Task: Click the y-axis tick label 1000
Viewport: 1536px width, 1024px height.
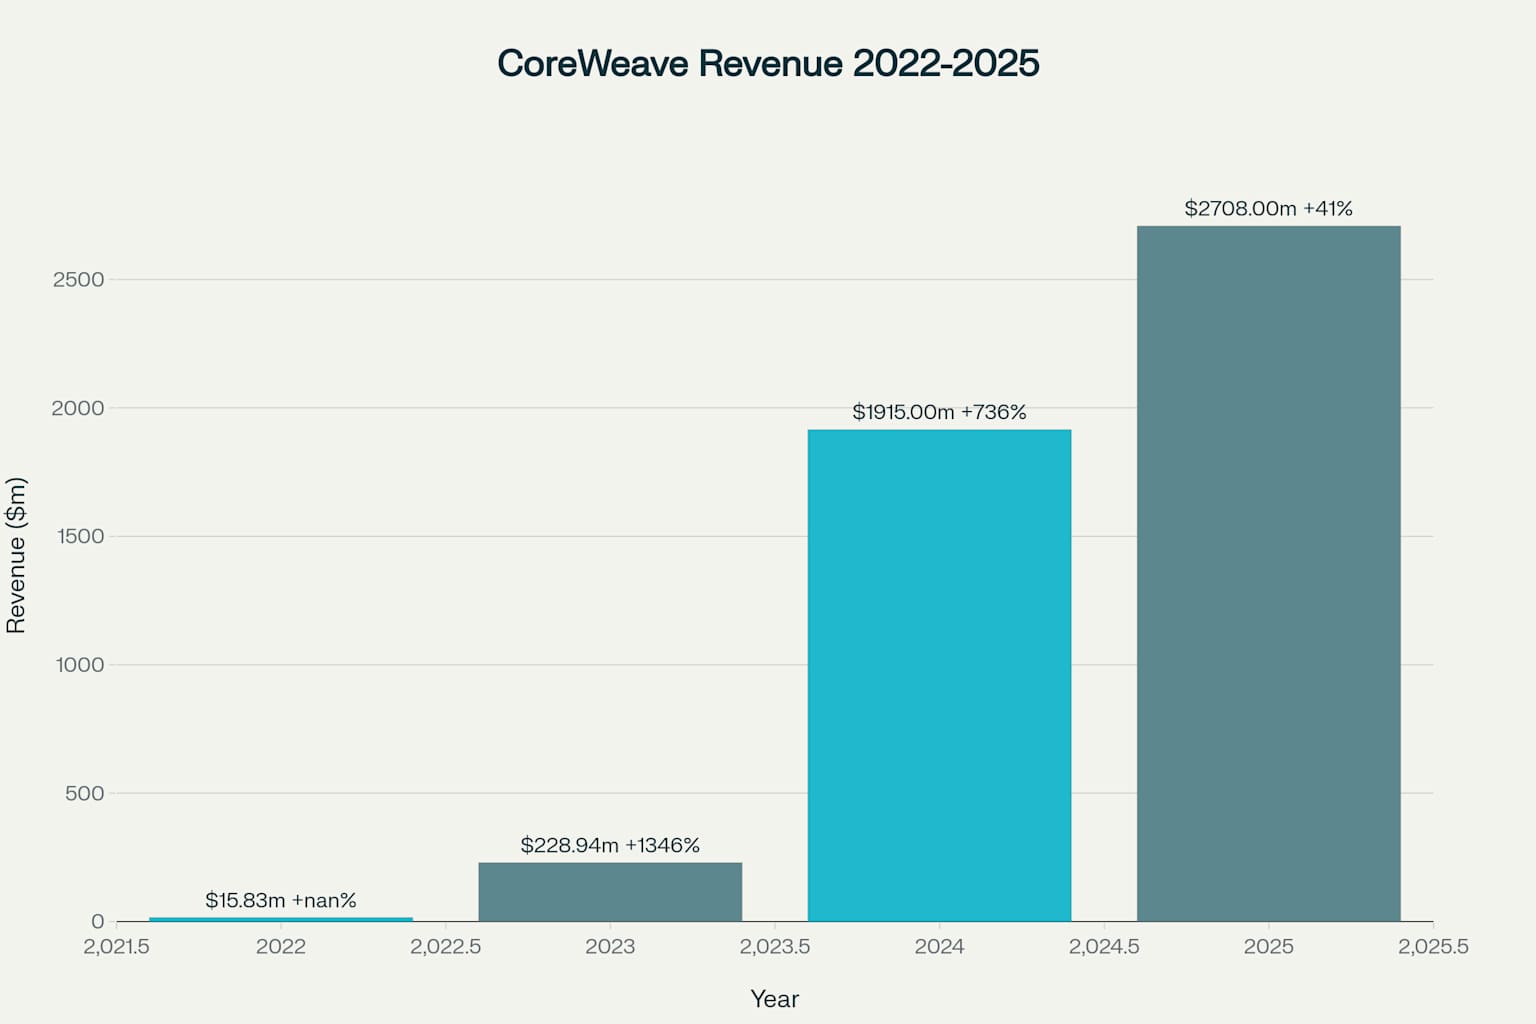Action: coord(80,665)
